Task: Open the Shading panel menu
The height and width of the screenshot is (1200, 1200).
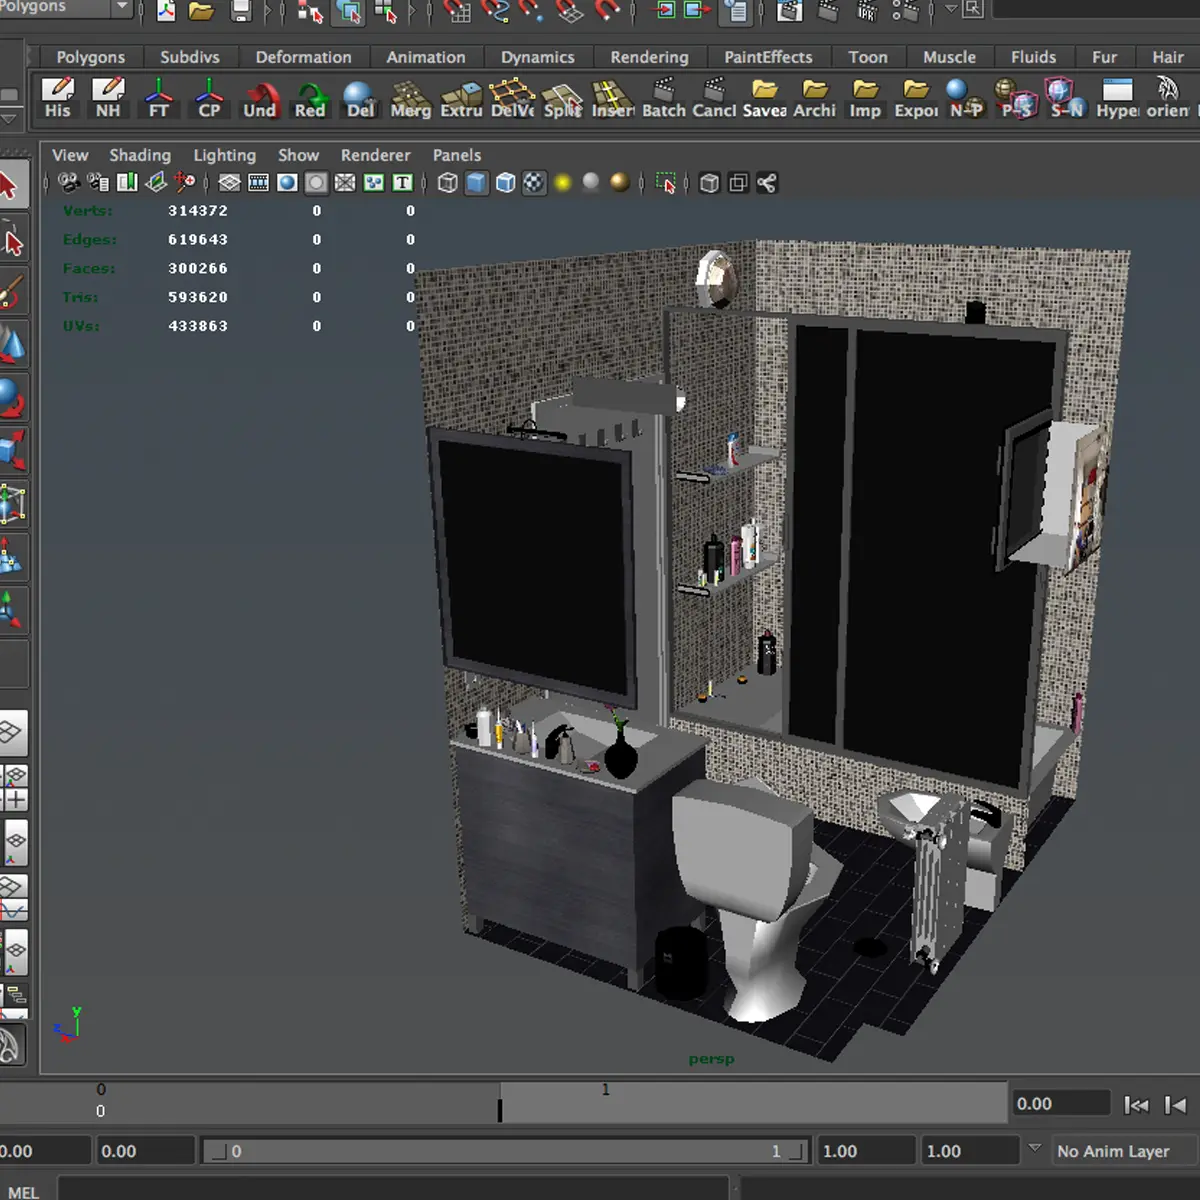Action: coord(139,155)
